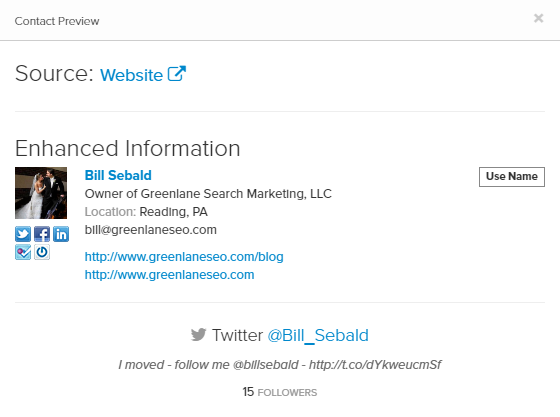
Task: Click the gray Twitter bird icon
Action: point(199,335)
